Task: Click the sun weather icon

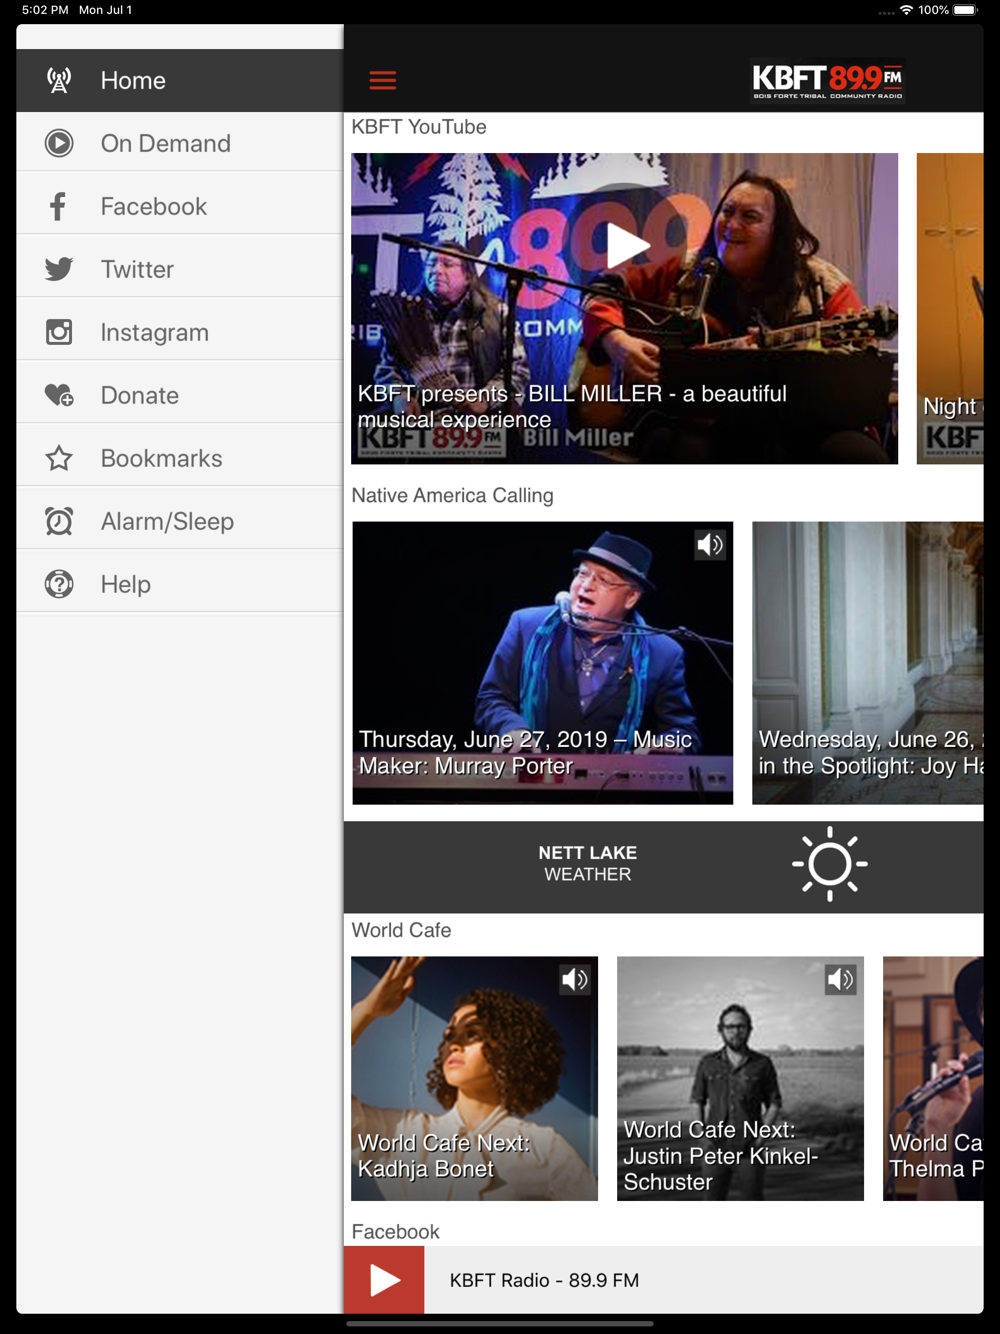Action: pyautogui.click(x=829, y=864)
